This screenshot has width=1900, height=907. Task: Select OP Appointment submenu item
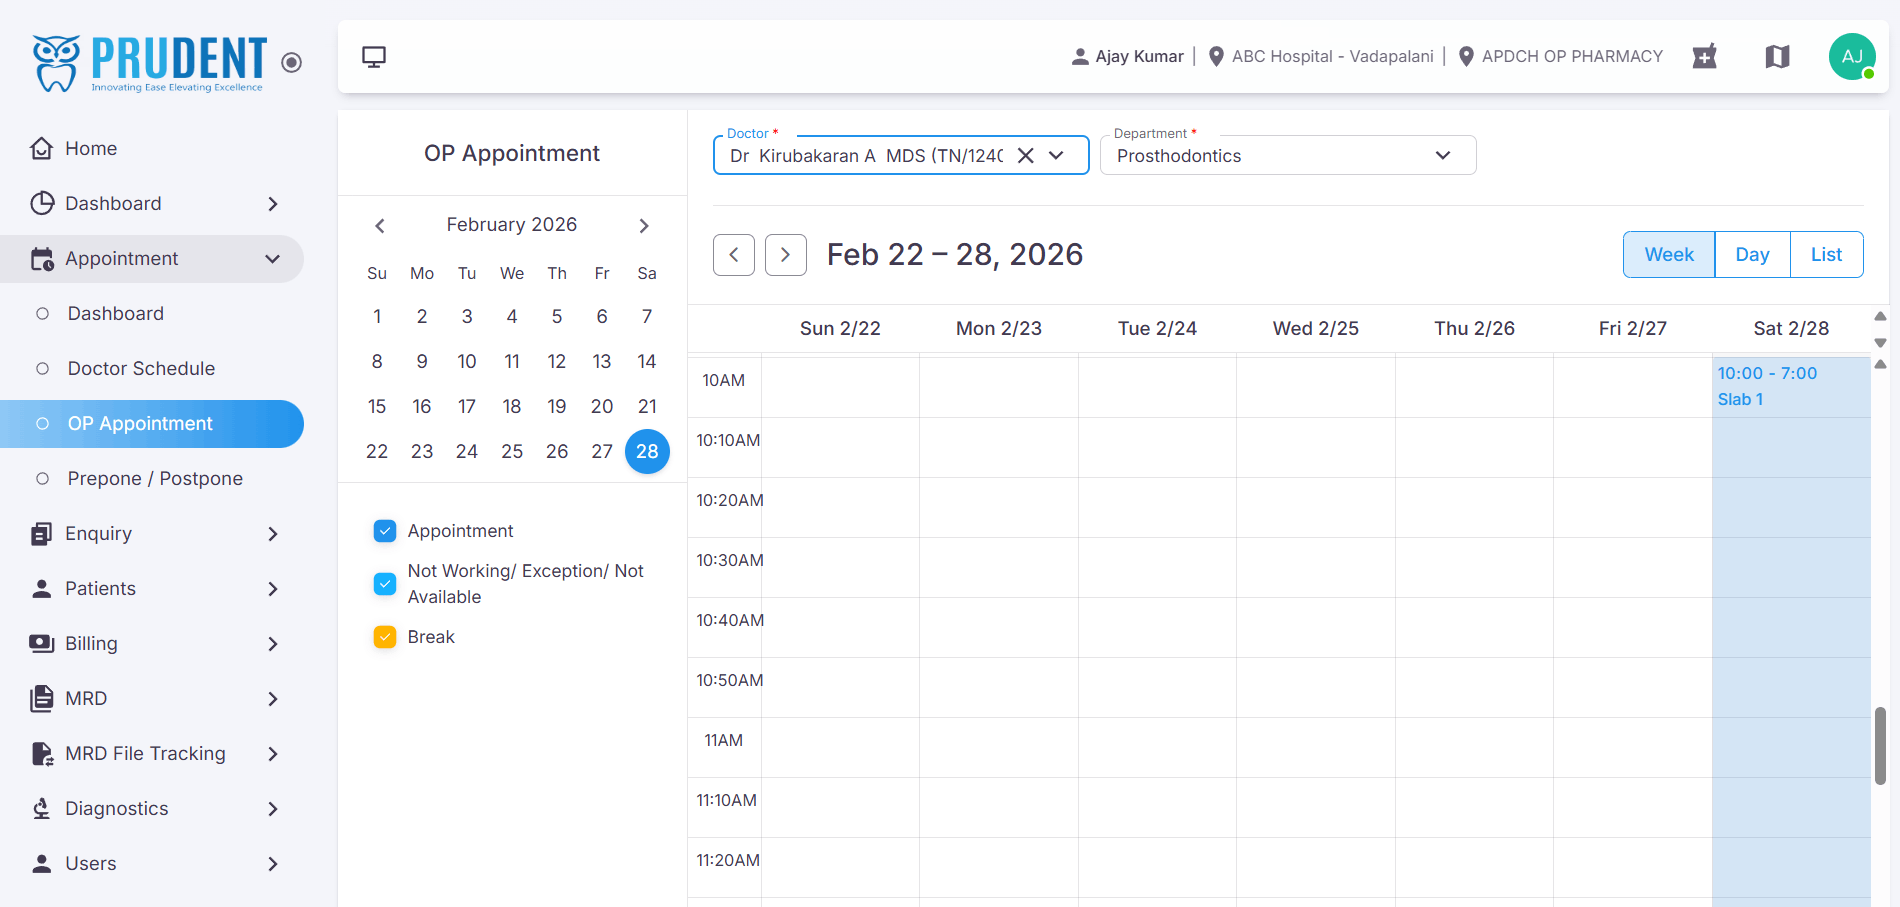[x=152, y=424]
